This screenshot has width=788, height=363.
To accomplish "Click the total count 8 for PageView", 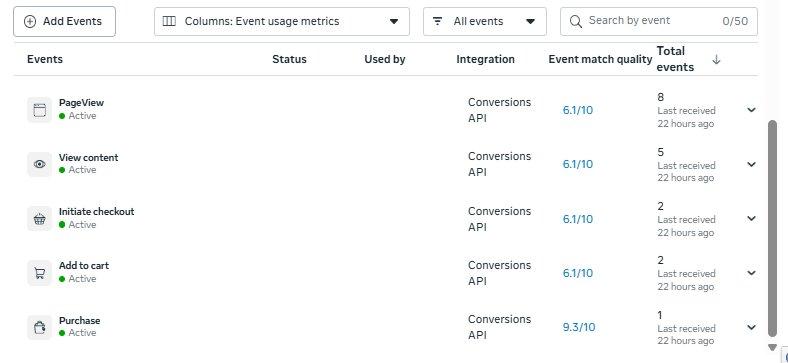I will (660, 97).
